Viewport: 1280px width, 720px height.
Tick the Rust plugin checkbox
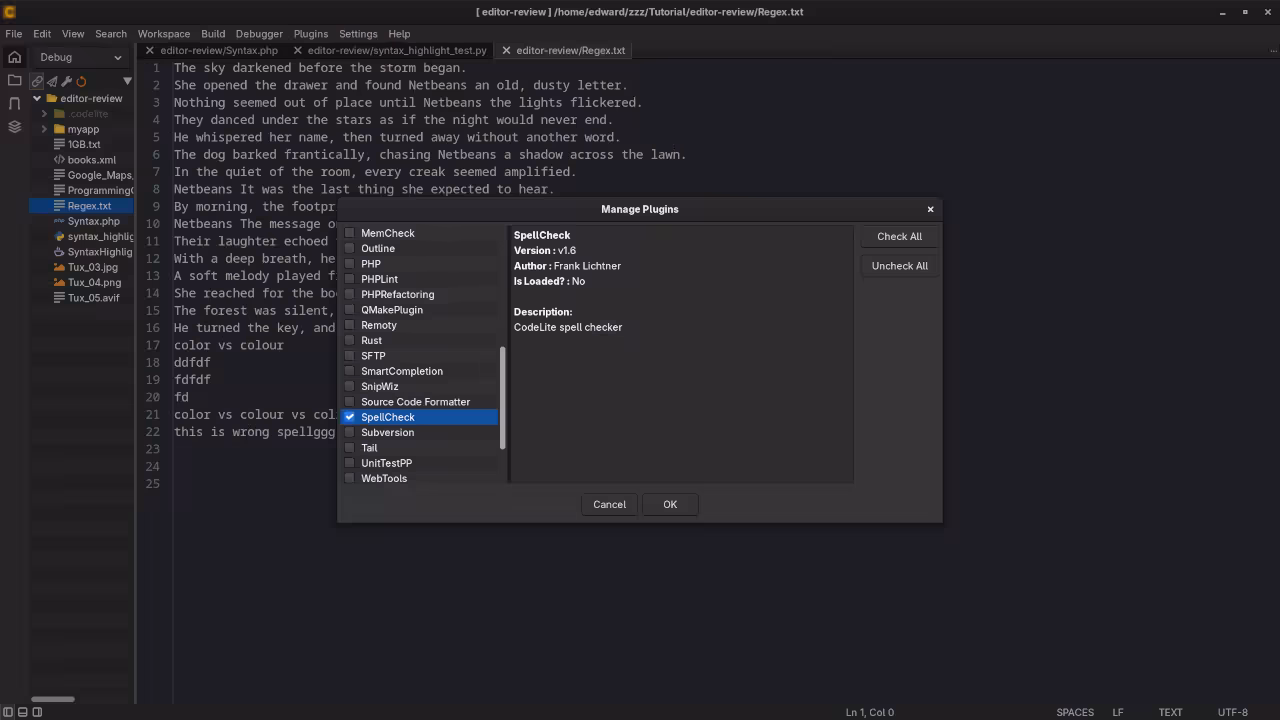pos(350,341)
